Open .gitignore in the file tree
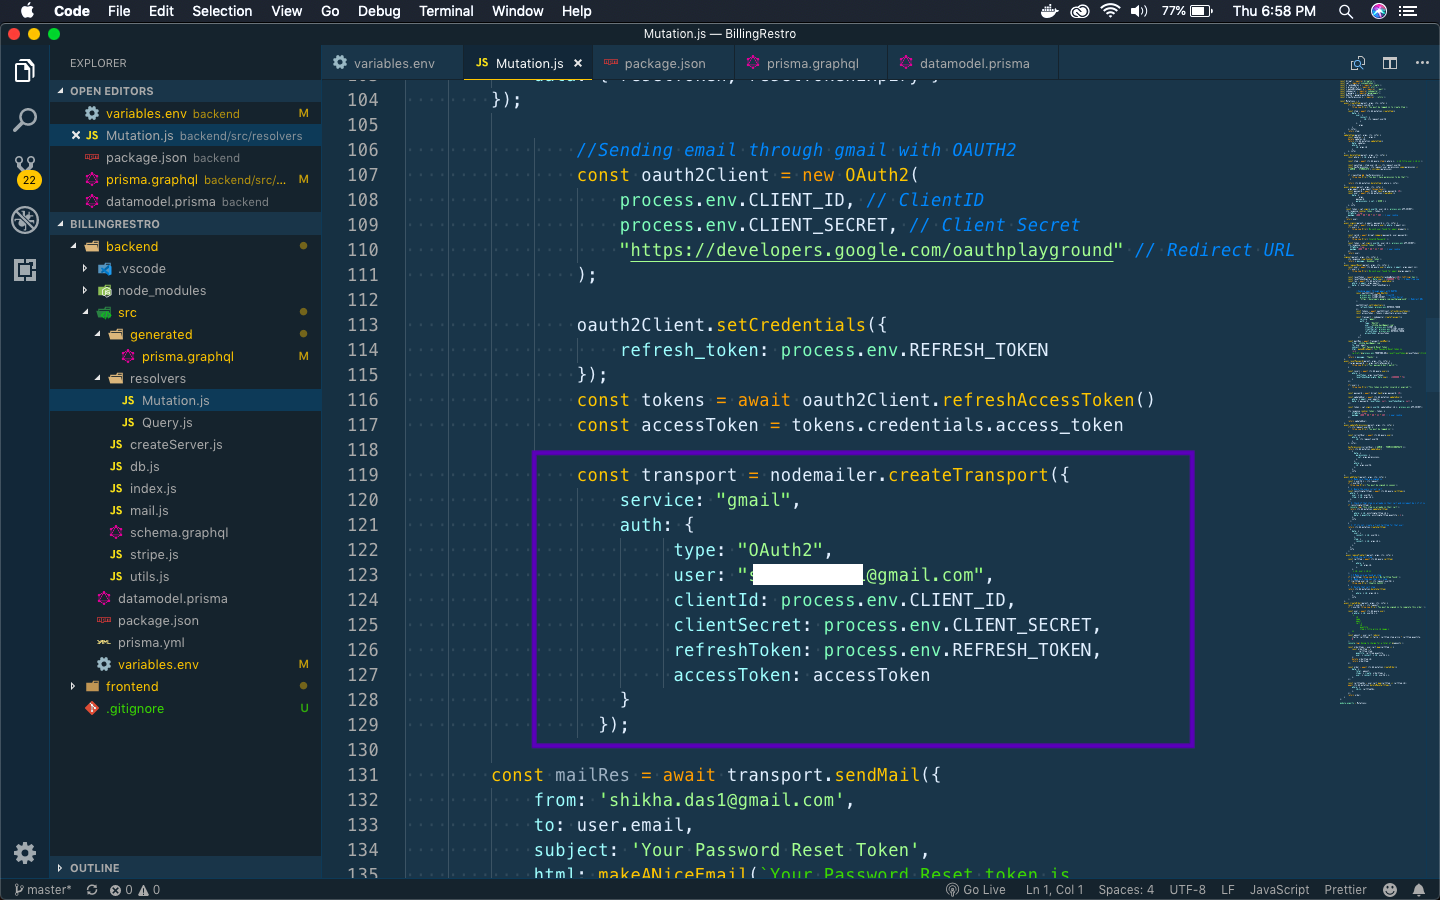The height and width of the screenshot is (900, 1440). coord(136,708)
